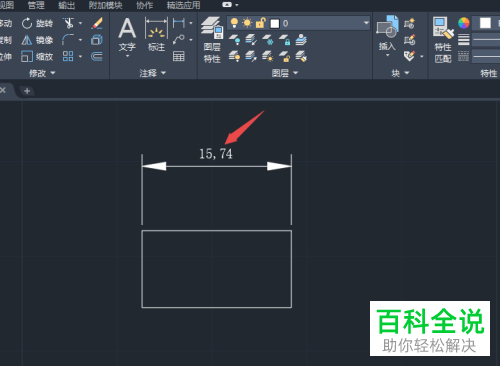Click the Explode box icon

(x=97, y=40)
